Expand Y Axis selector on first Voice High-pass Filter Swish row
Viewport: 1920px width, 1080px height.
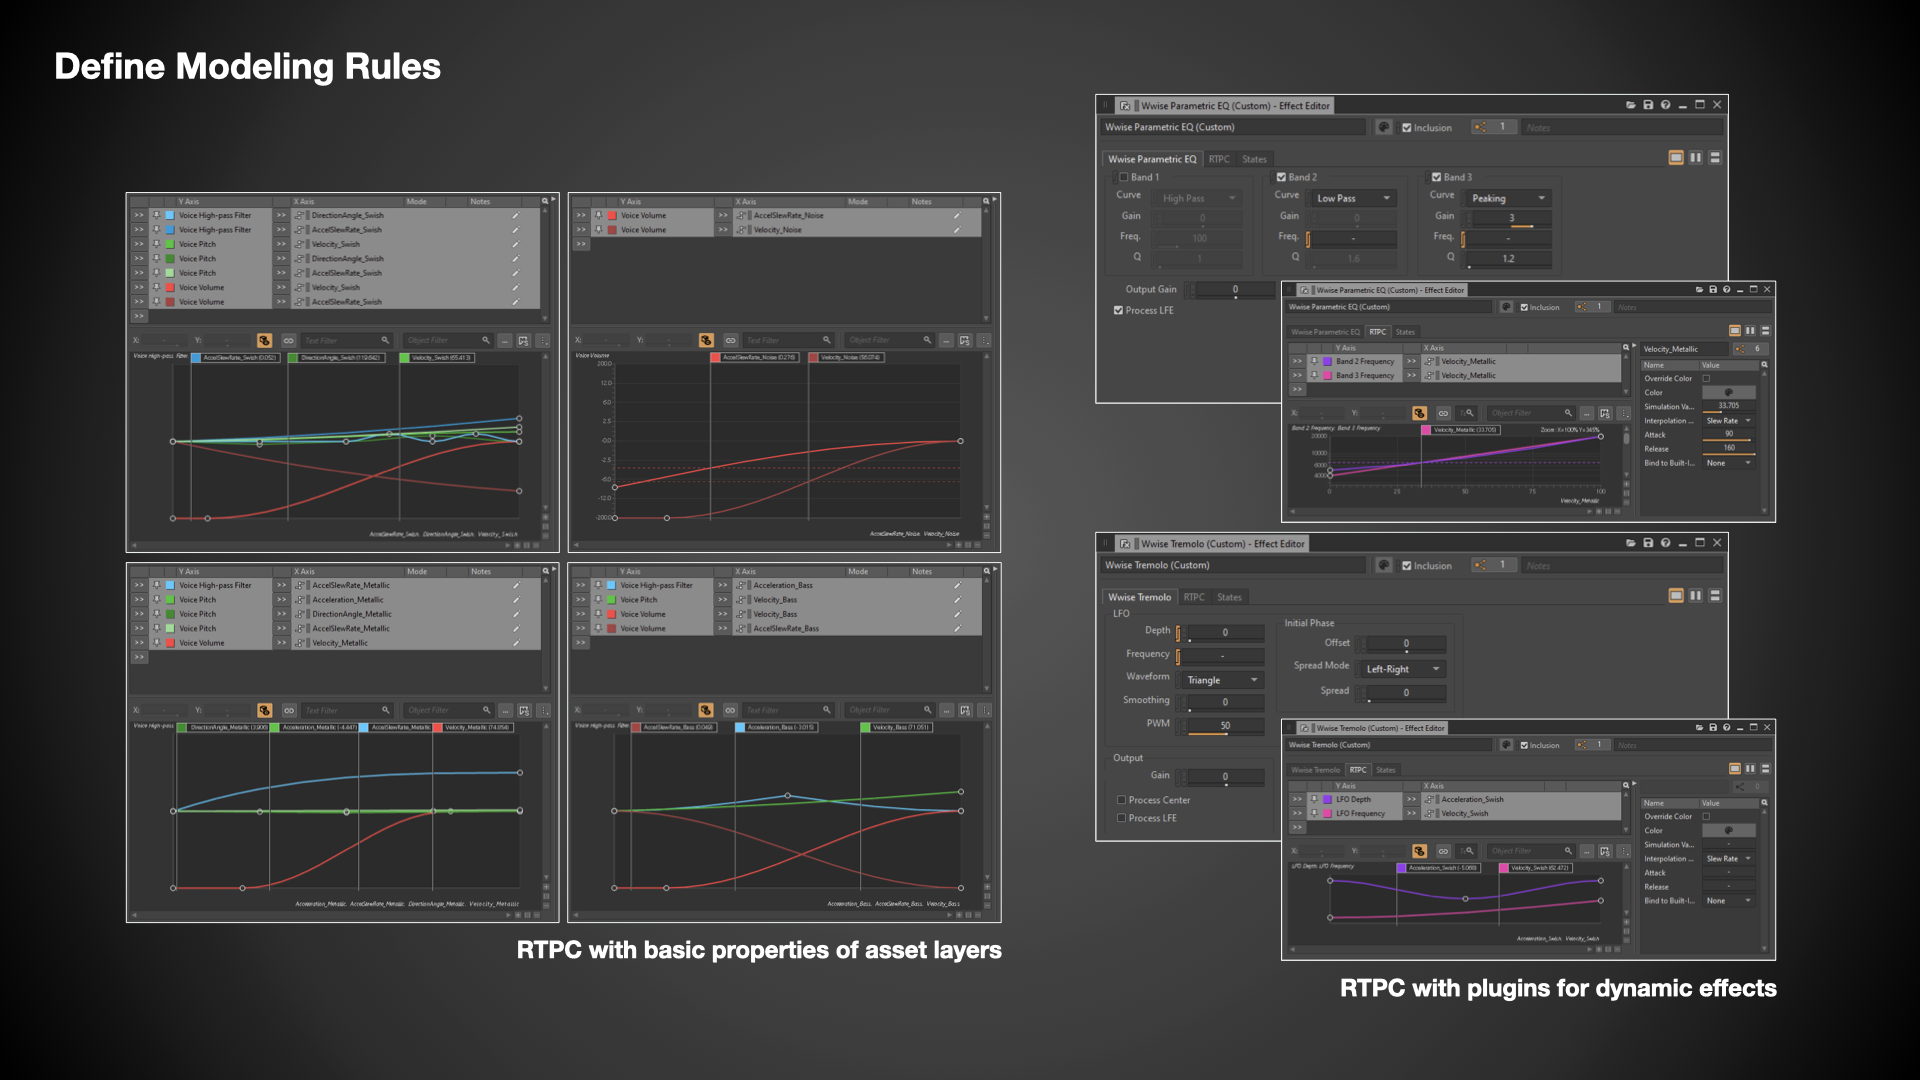[139, 216]
